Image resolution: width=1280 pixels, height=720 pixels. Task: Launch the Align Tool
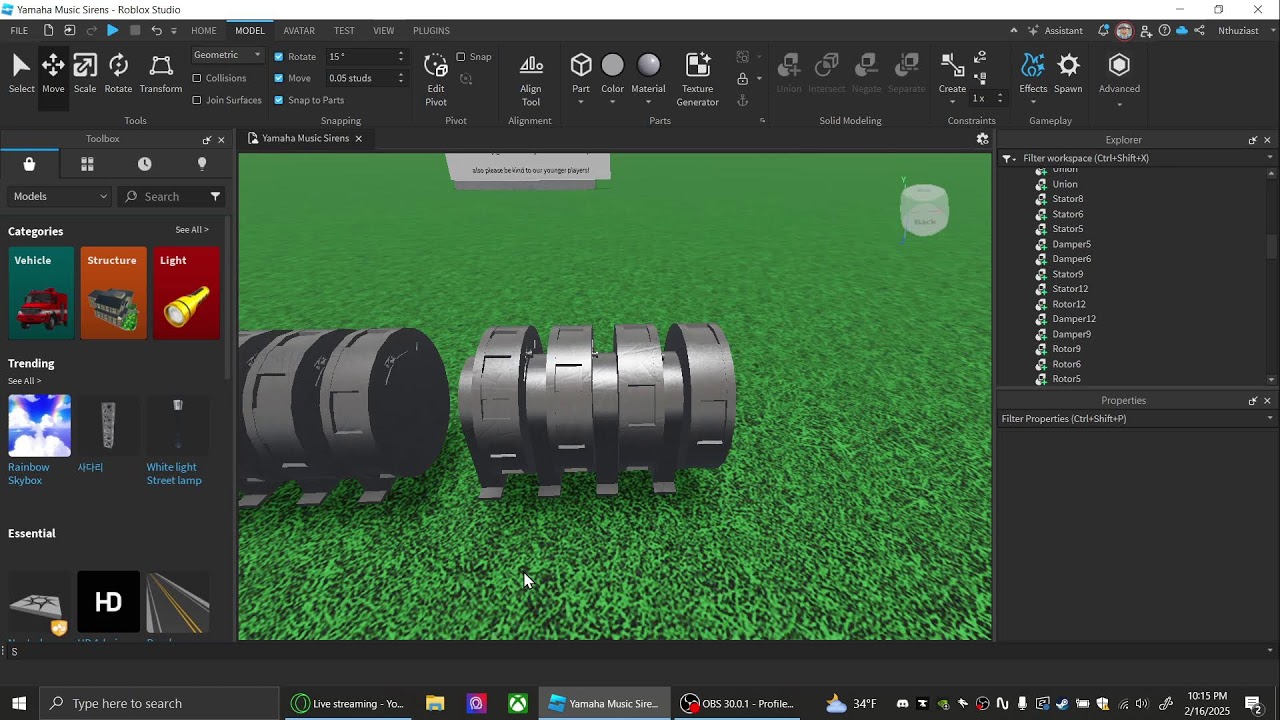click(x=531, y=80)
